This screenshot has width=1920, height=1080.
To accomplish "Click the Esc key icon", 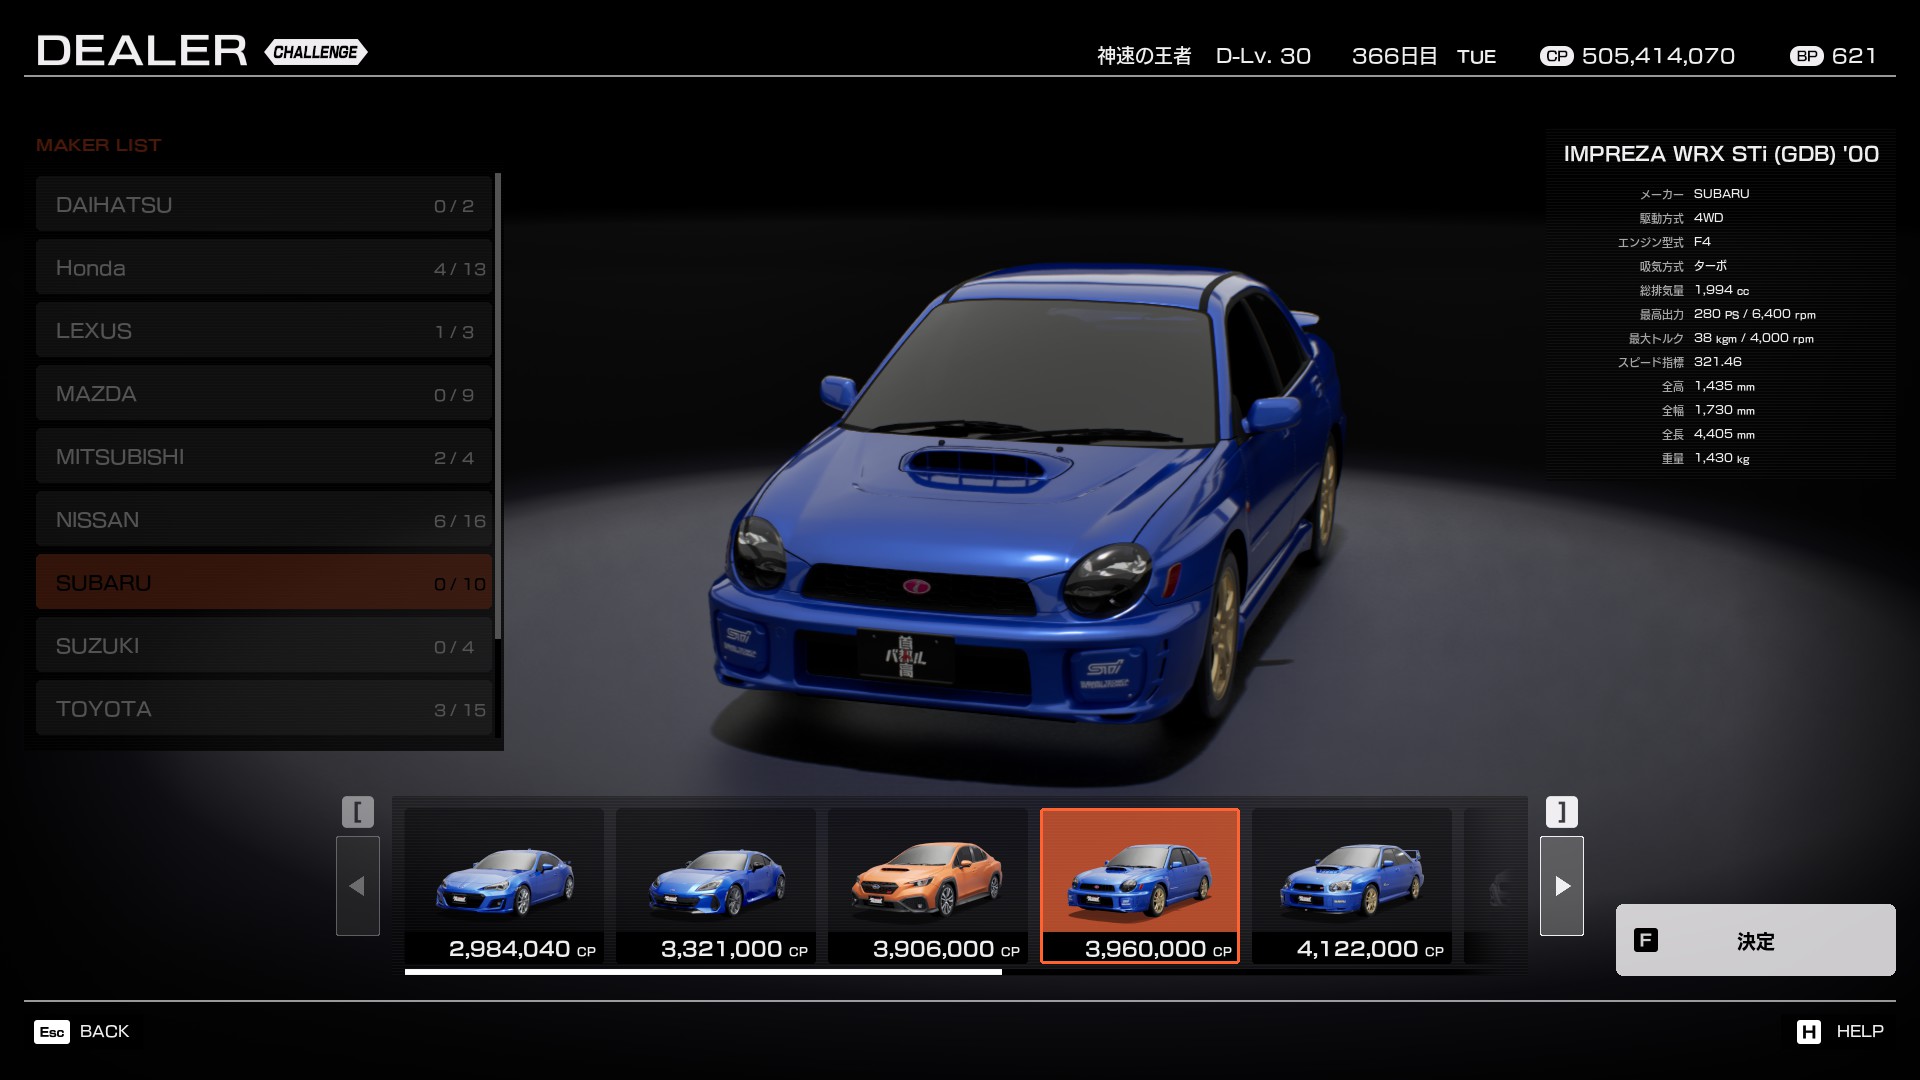I will pyautogui.click(x=52, y=1032).
